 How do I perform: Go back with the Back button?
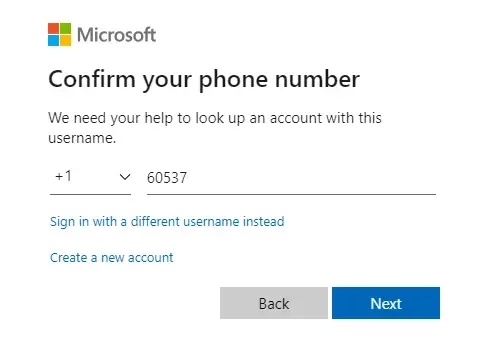[x=274, y=303]
